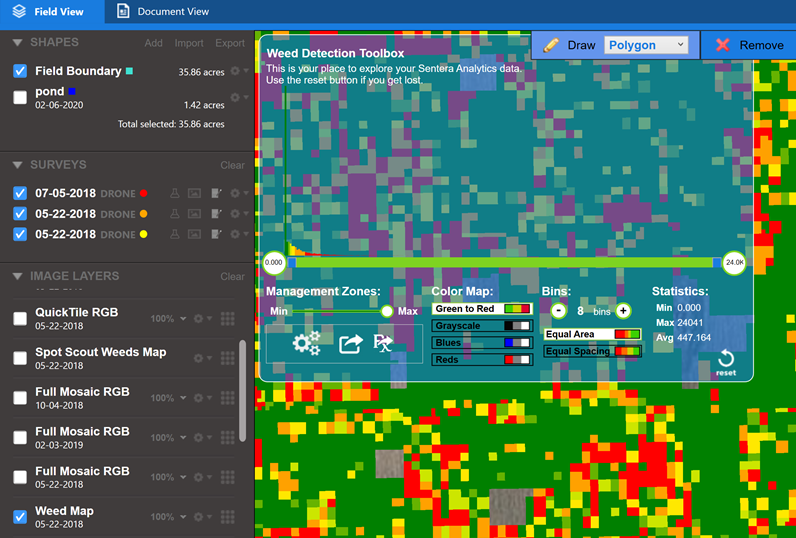
Task: Click the prescription Rx icon in toolbox
Action: (x=383, y=343)
